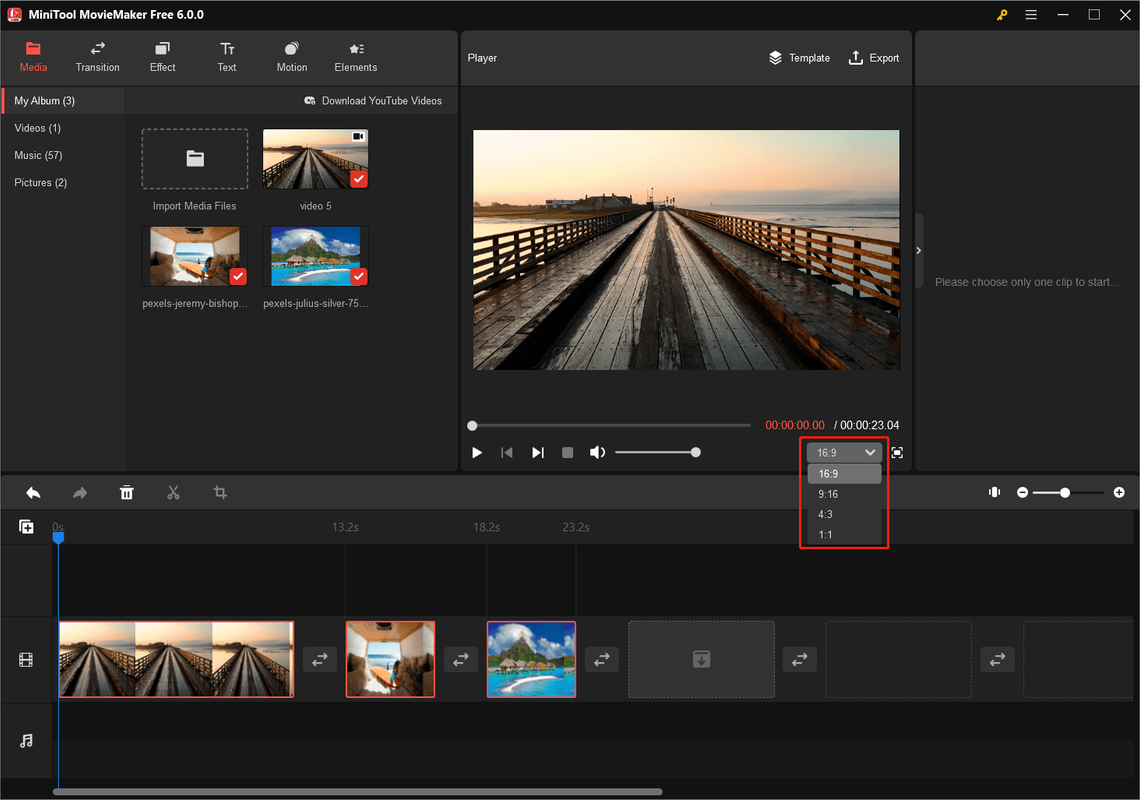Expand the right property panel arrow
Image resolution: width=1140 pixels, height=800 pixels.
pos(919,250)
